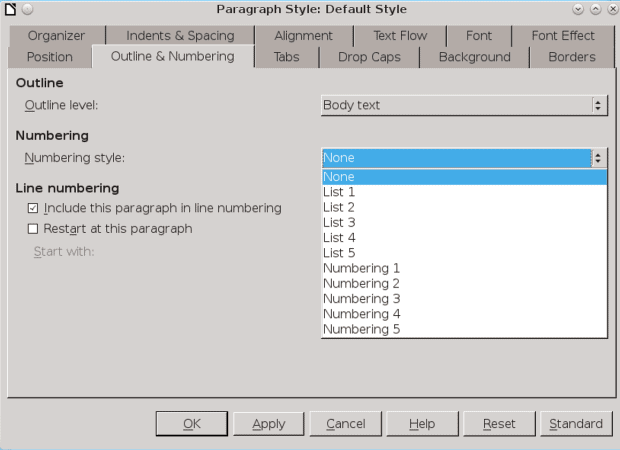Pick Numbering 5 from the list
This screenshot has width=620, height=450.
465,329
